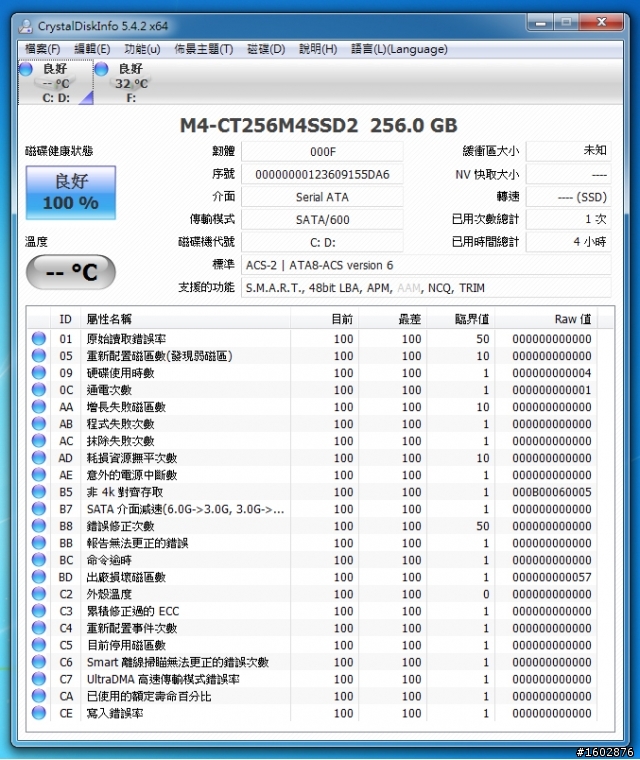Click threshold value 0 in C2 row
The image size is (640, 760).
pos(486,594)
